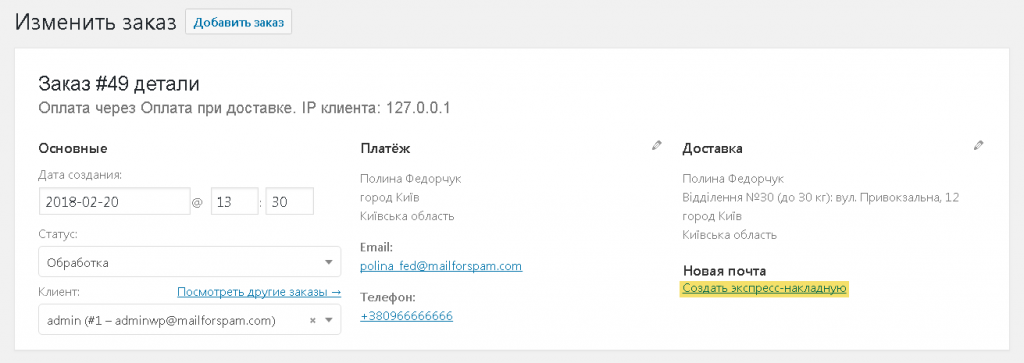Focus the creation date field 2018-02-20
The height and width of the screenshot is (363, 1024).
click(114, 202)
